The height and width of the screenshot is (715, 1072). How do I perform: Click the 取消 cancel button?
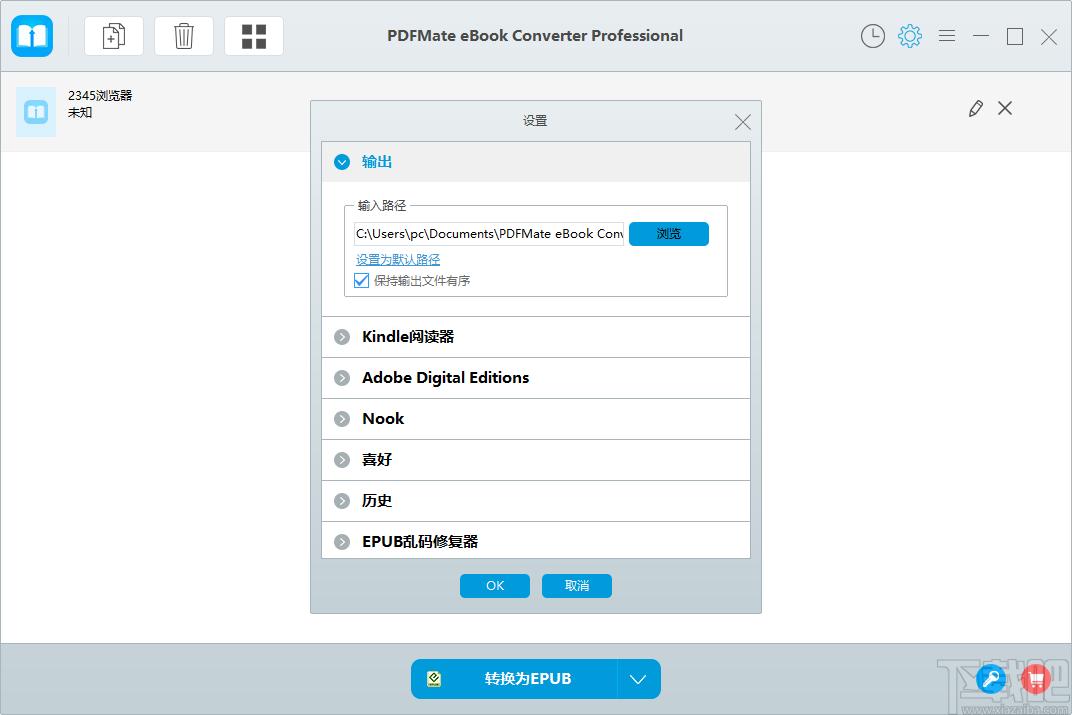(577, 586)
